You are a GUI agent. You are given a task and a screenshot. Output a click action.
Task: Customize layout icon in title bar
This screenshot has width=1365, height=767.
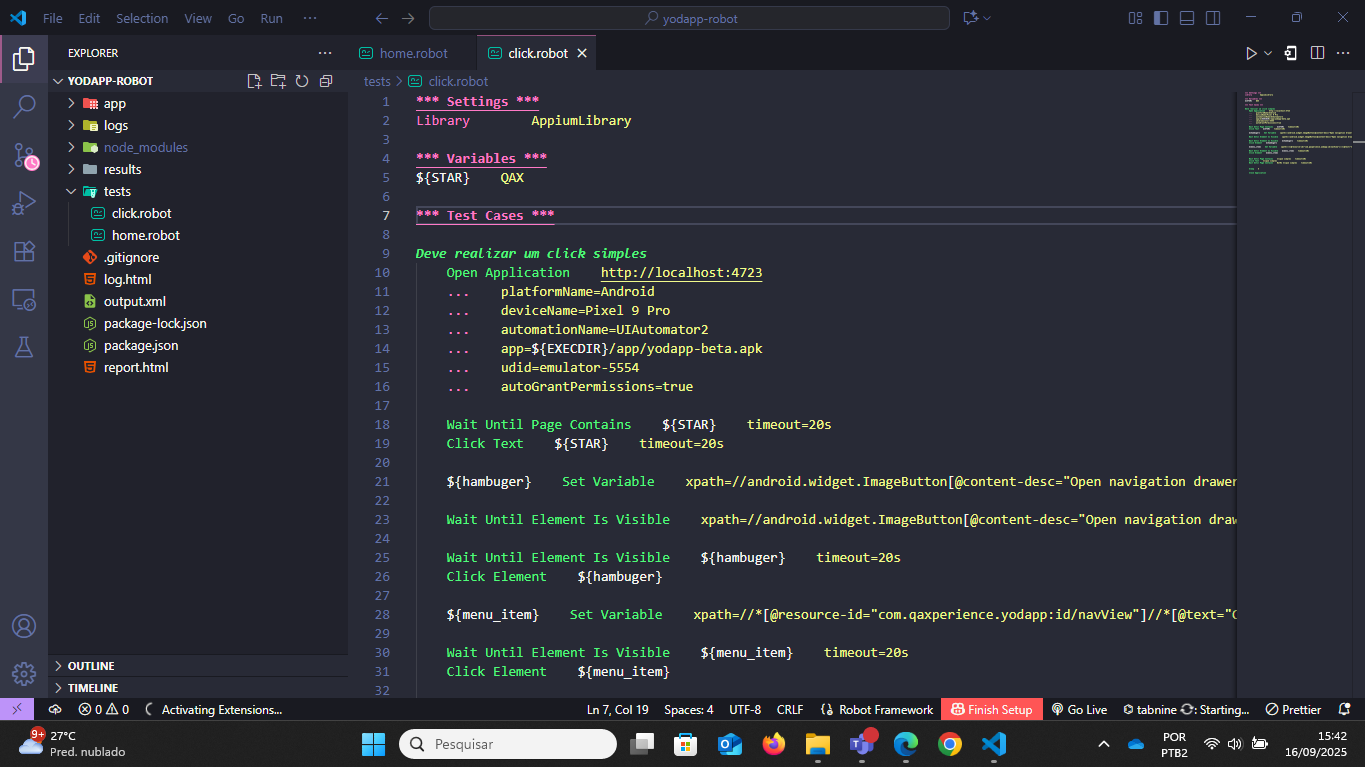point(1135,18)
